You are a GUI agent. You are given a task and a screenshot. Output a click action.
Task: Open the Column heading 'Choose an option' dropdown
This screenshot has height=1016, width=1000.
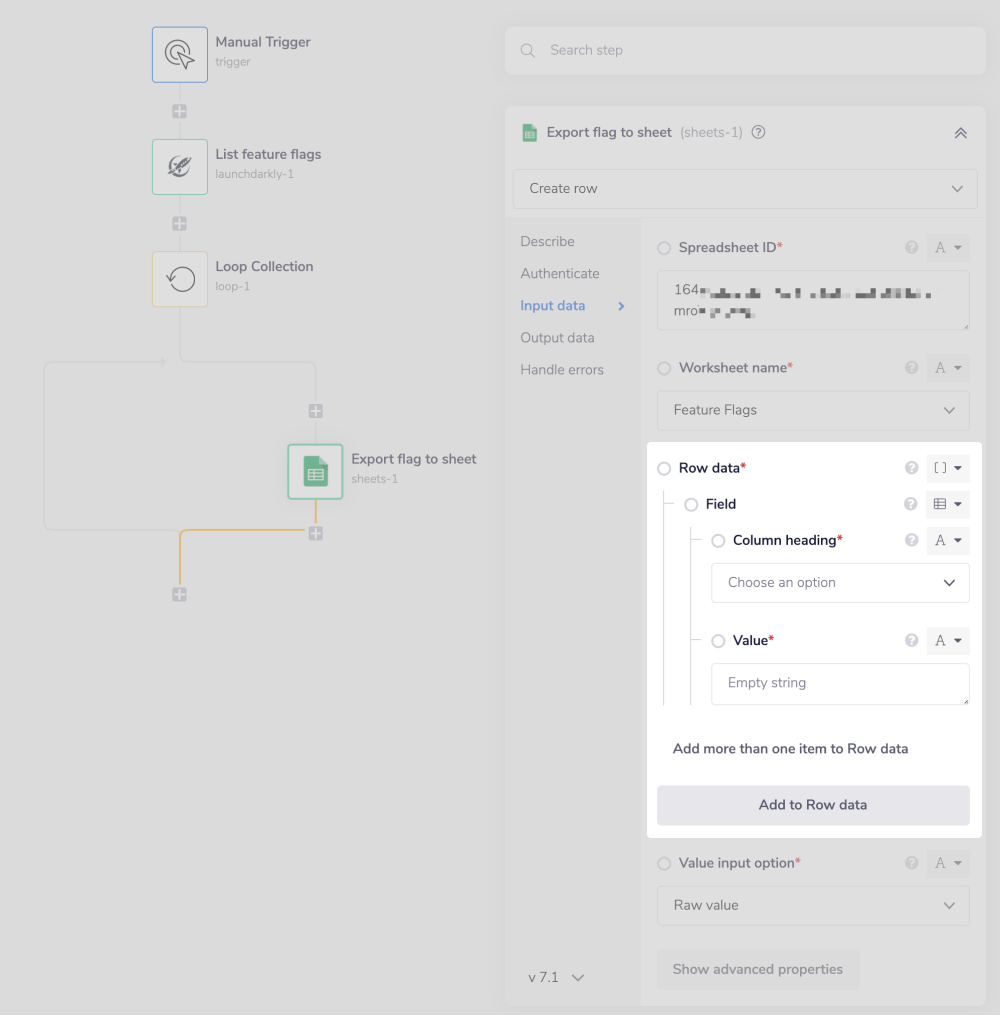840,583
